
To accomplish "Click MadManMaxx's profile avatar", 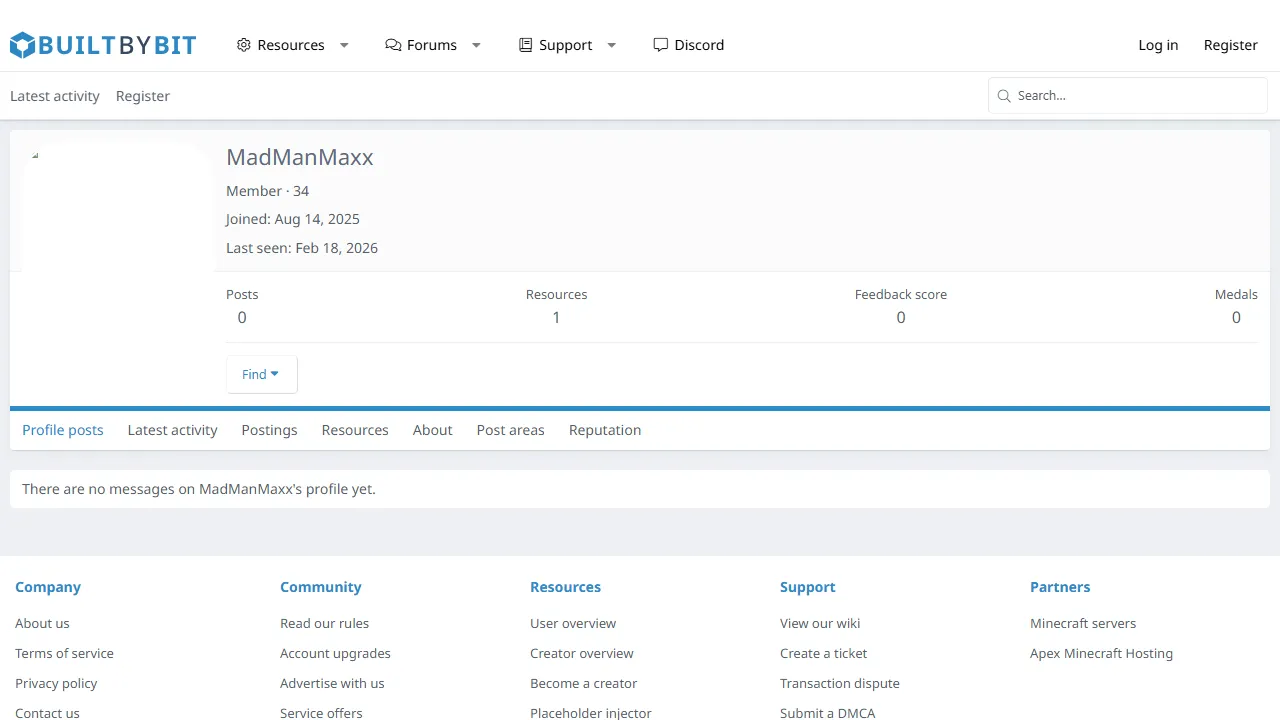I will click(118, 207).
